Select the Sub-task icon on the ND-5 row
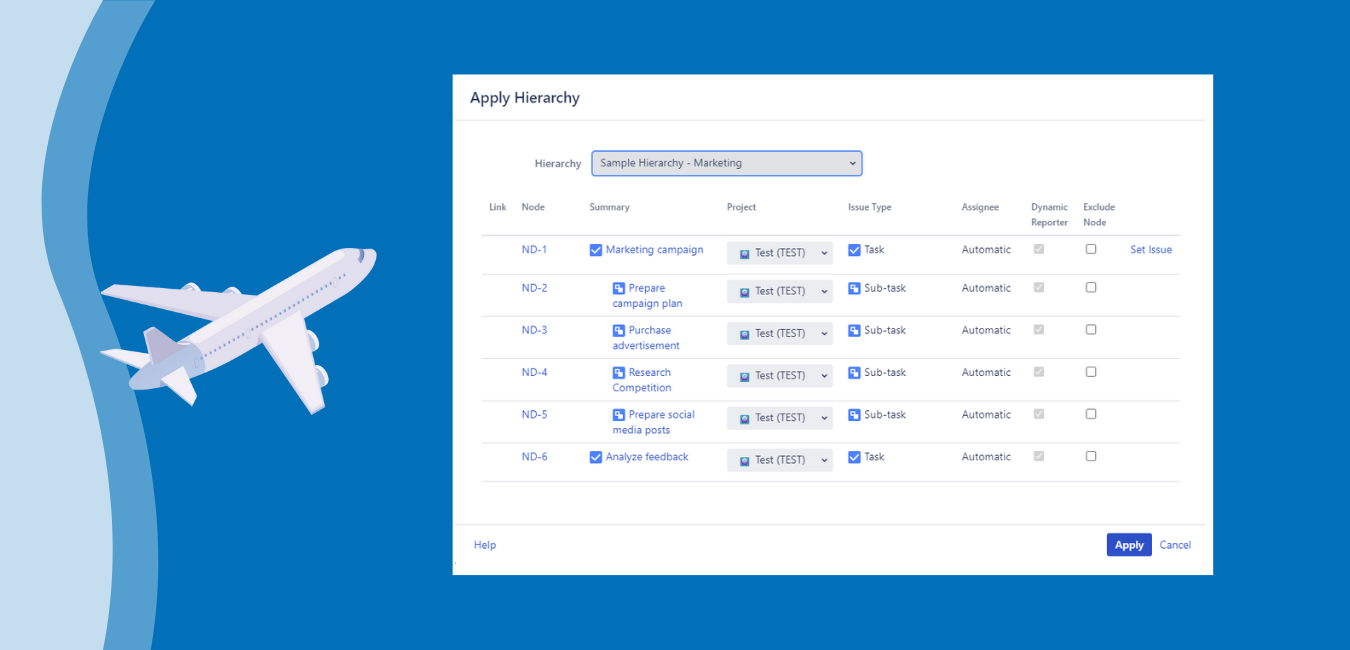The image size is (1350, 650). coord(855,414)
